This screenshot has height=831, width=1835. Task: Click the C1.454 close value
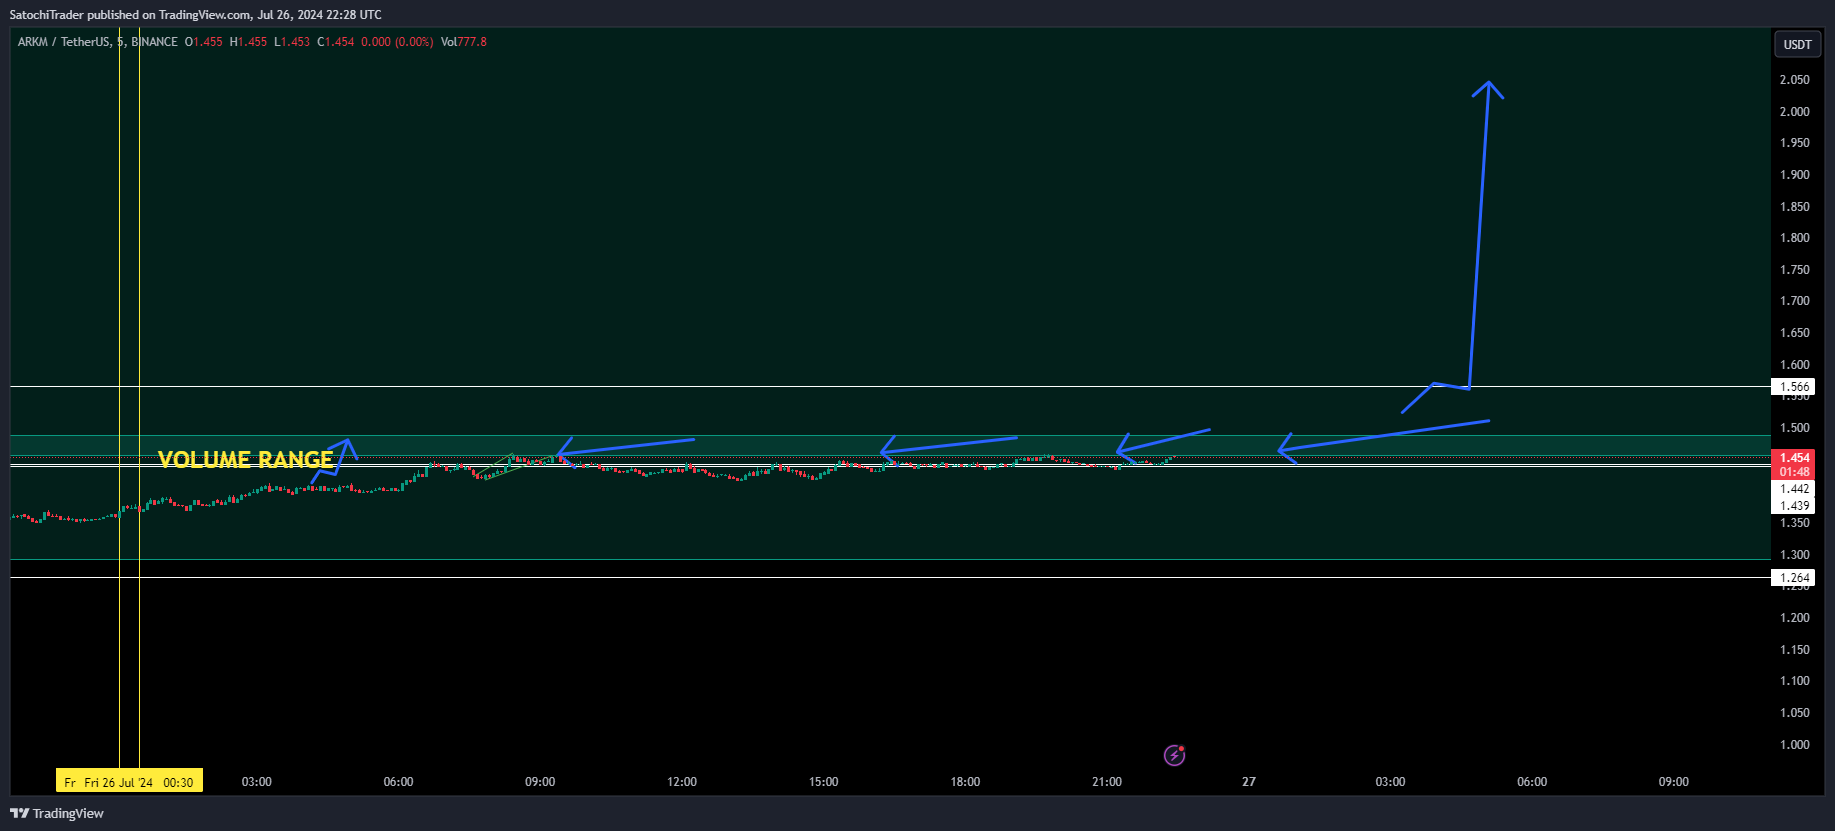[x=336, y=42]
